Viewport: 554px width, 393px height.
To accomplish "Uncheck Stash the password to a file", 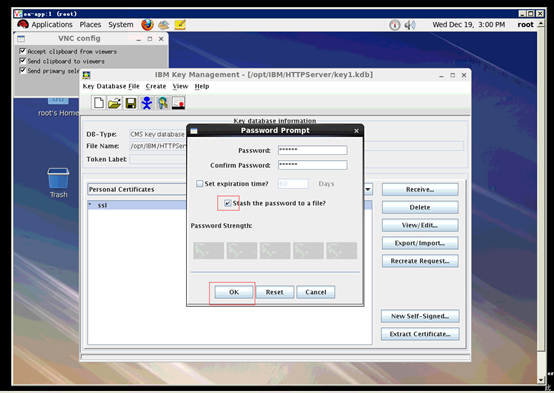I will pos(228,203).
